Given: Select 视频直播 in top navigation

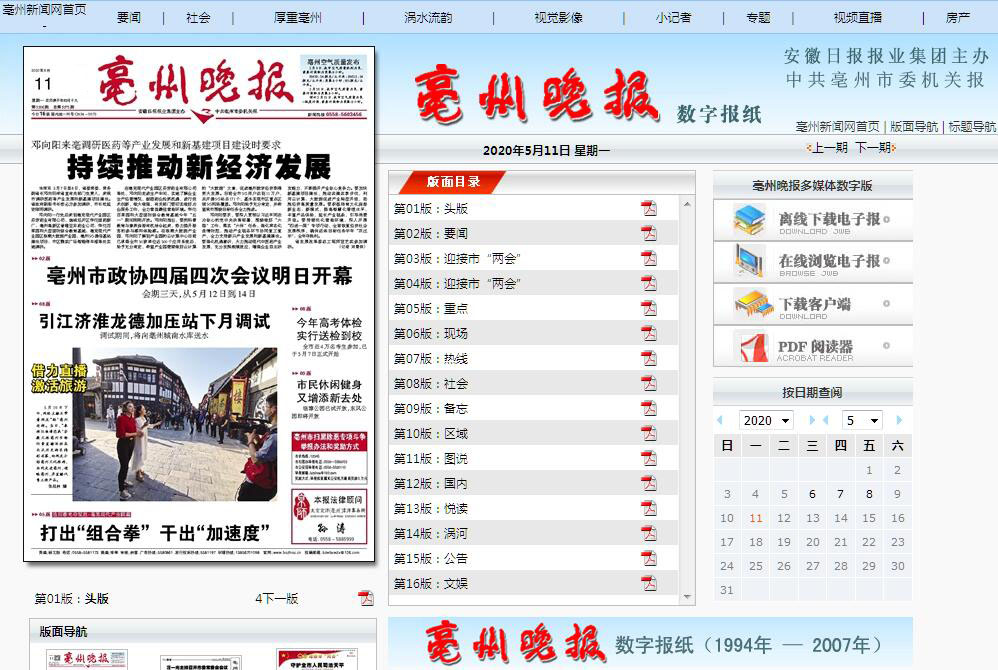Looking at the screenshot, I should 857,17.
